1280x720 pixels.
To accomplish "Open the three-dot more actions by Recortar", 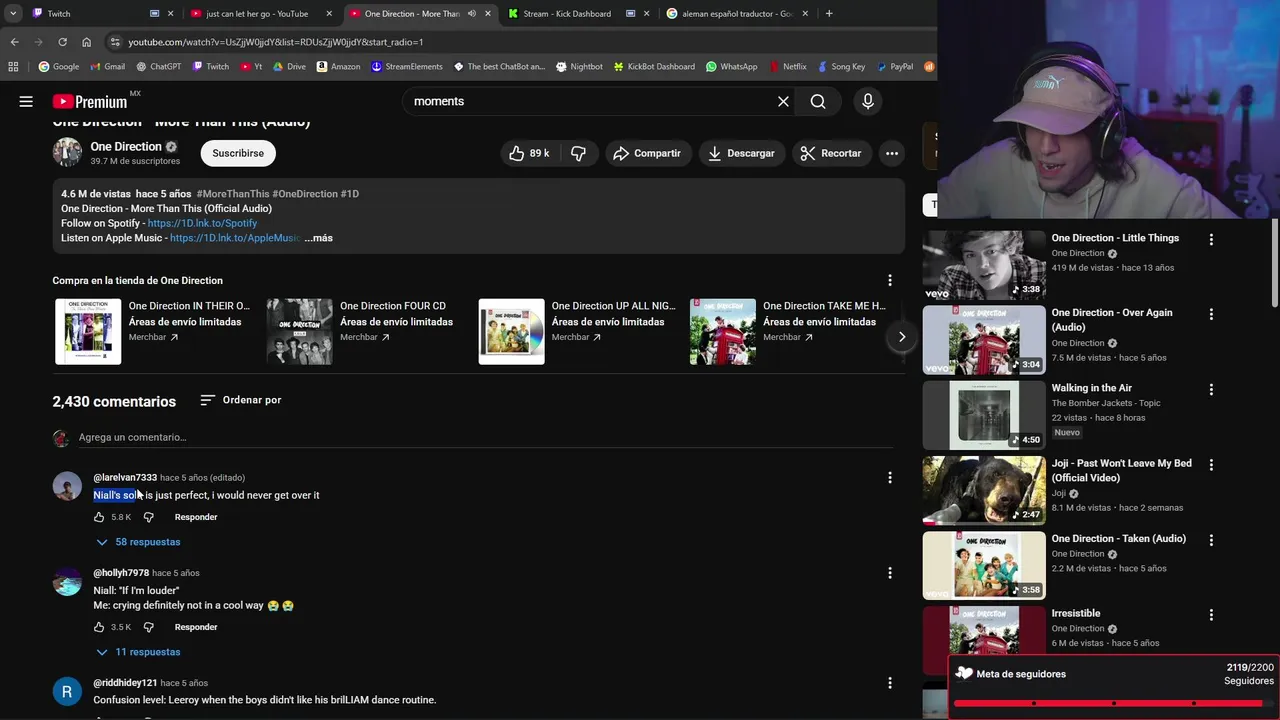I will pyautogui.click(x=891, y=153).
